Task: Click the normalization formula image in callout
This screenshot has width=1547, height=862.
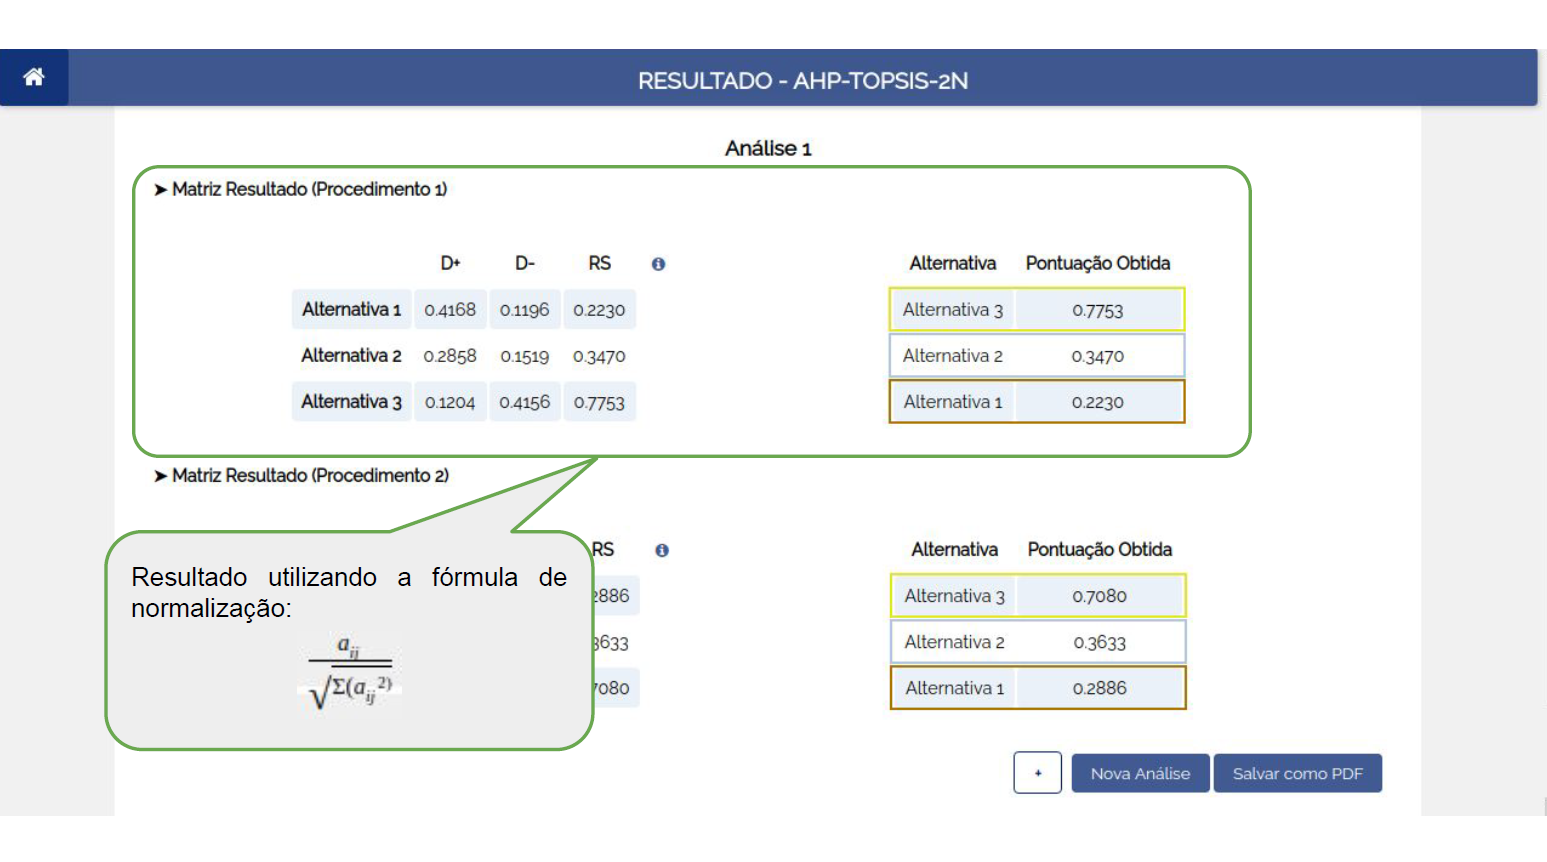Action: (350, 672)
